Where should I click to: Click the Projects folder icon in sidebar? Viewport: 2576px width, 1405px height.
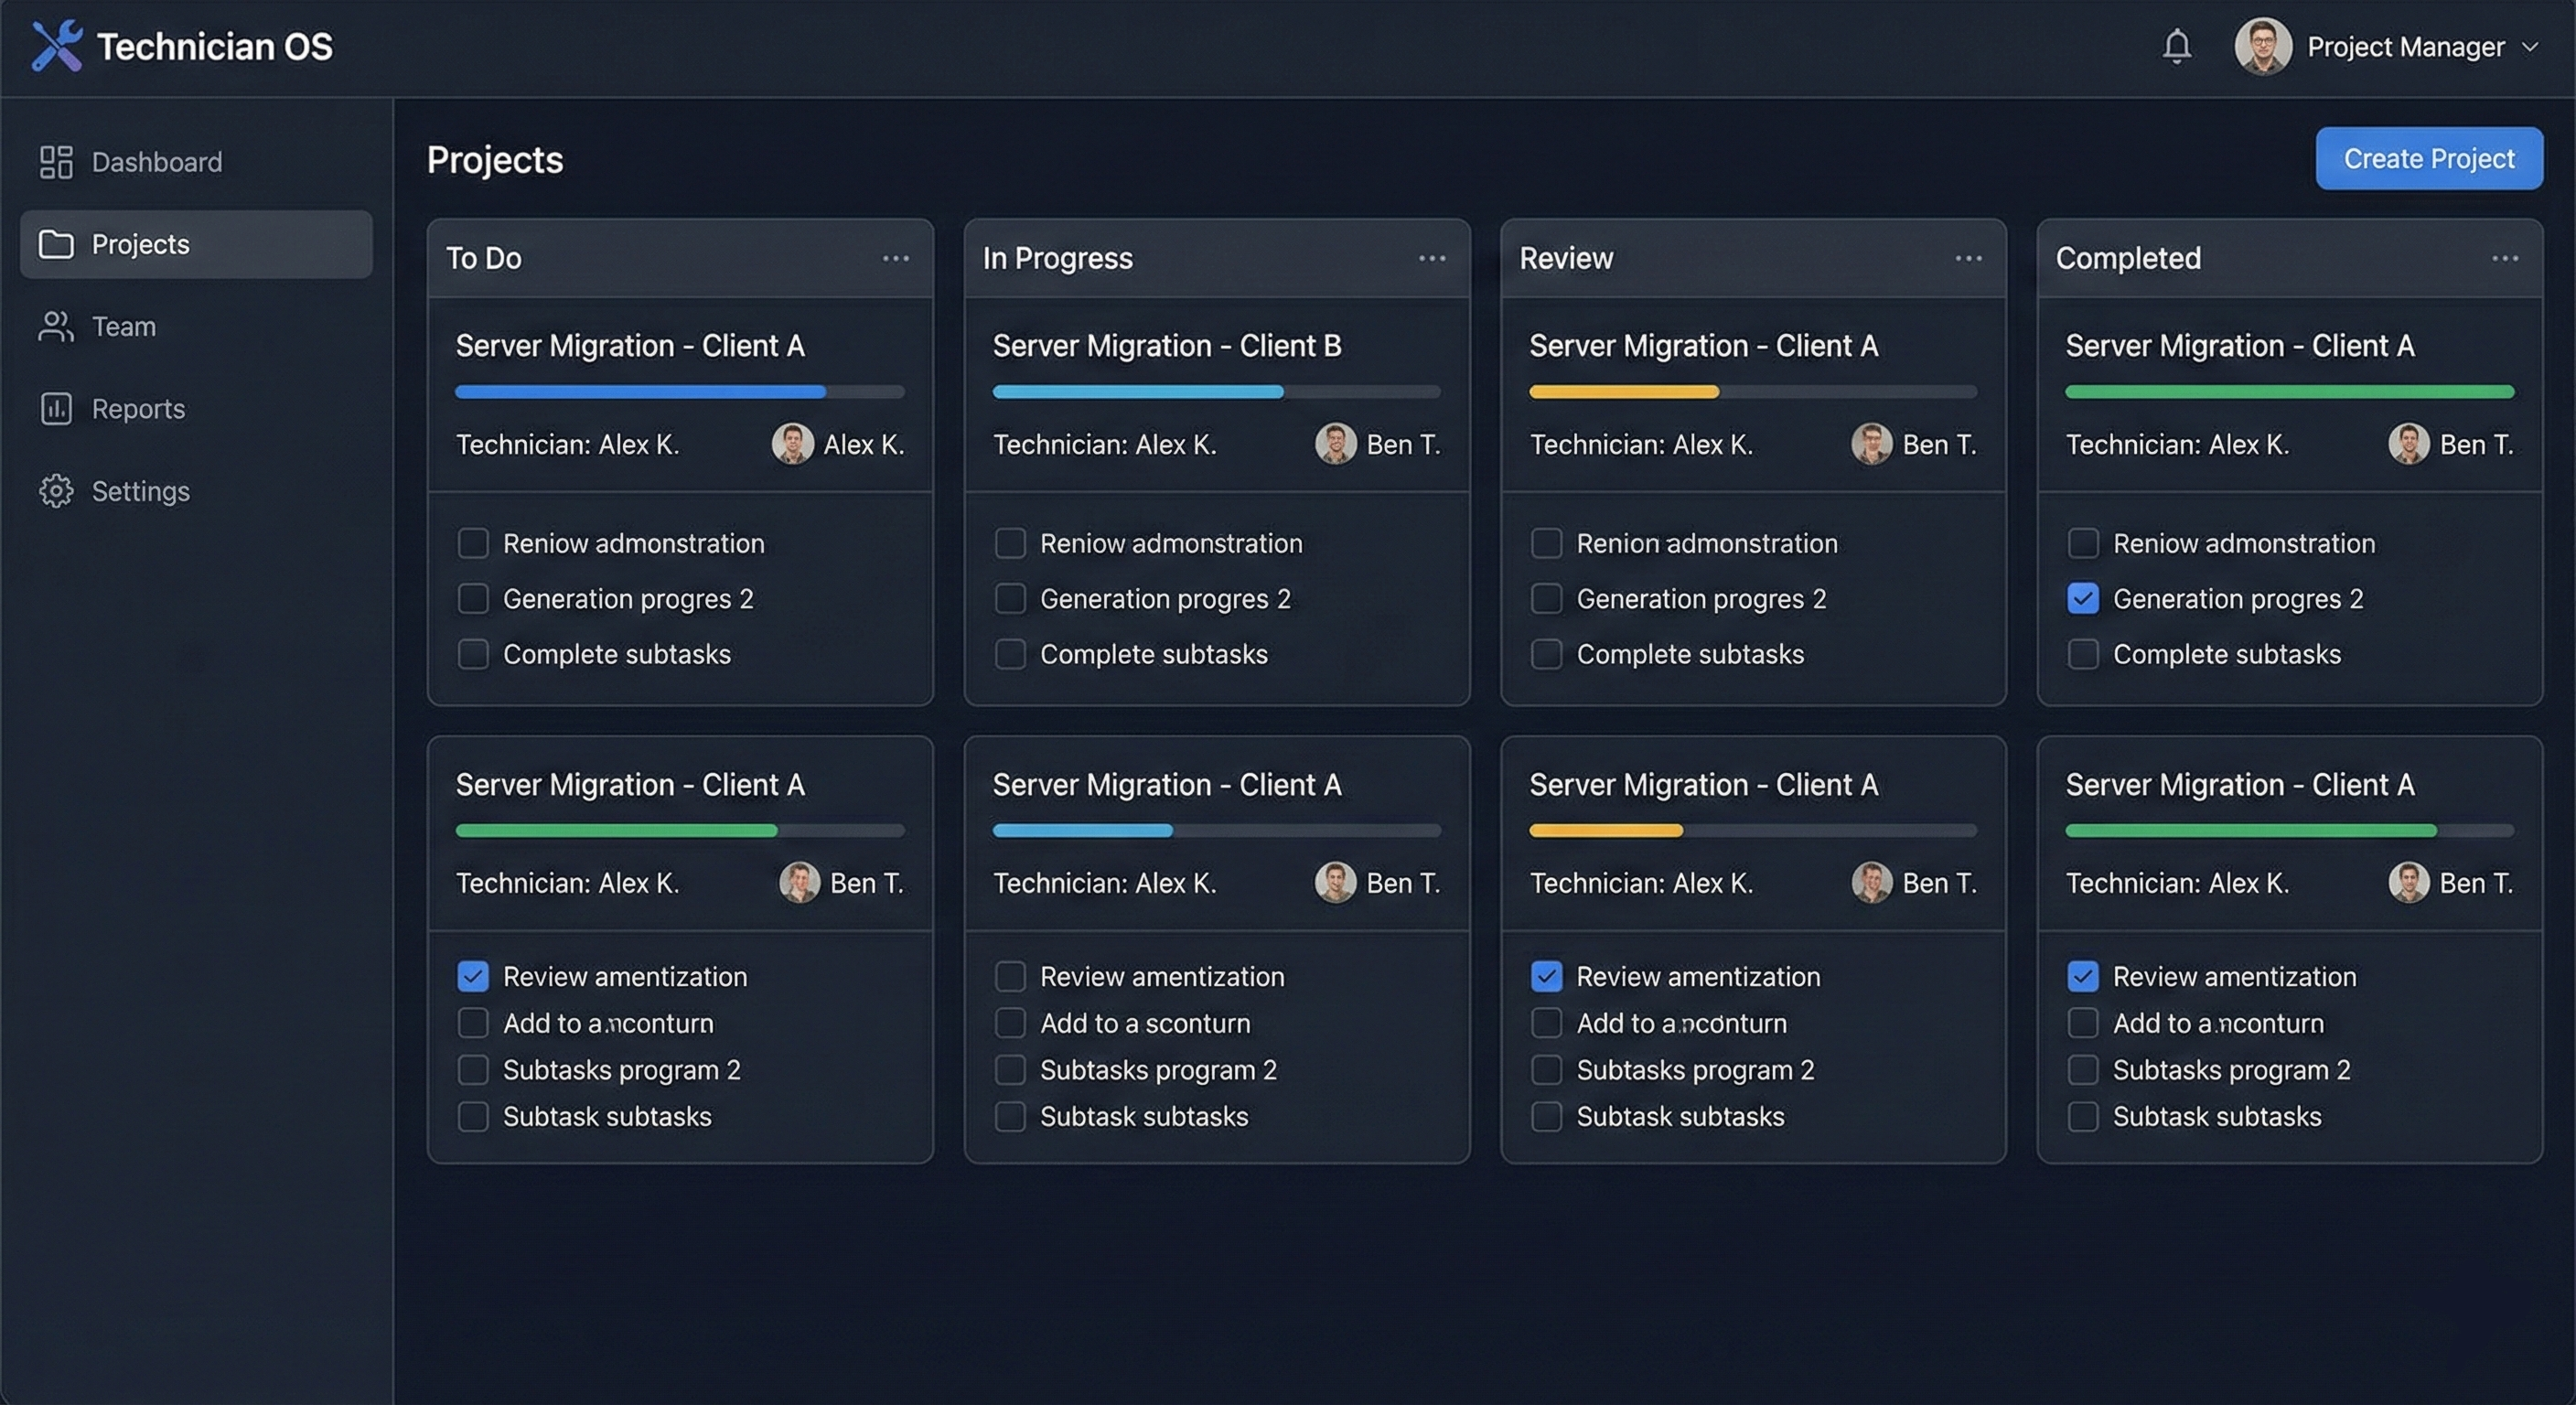[56, 244]
